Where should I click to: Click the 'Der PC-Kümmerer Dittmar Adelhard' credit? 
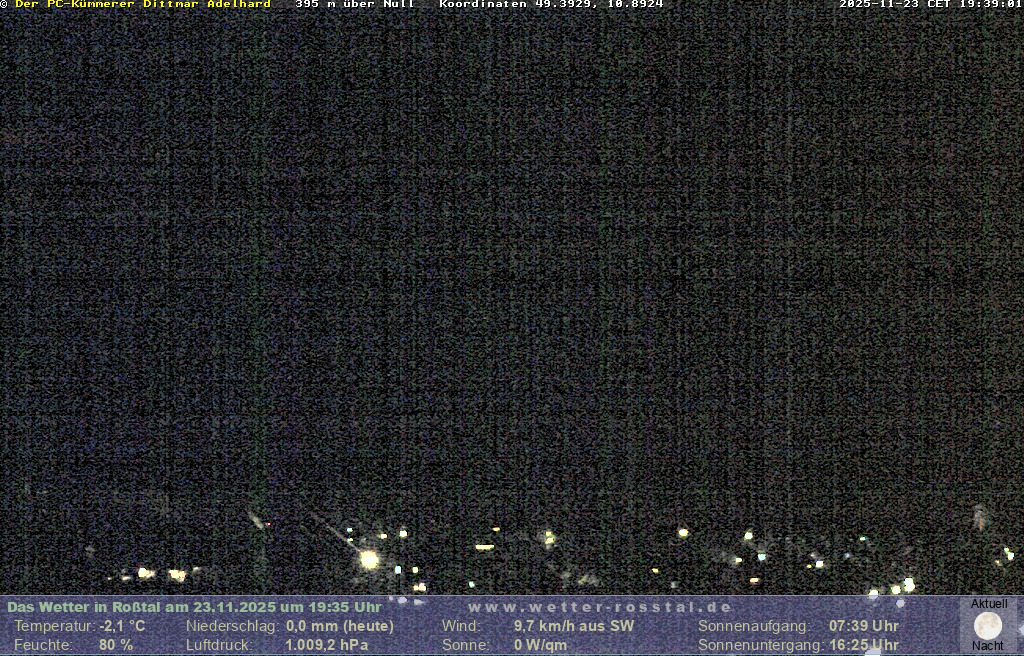pyautogui.click(x=143, y=5)
